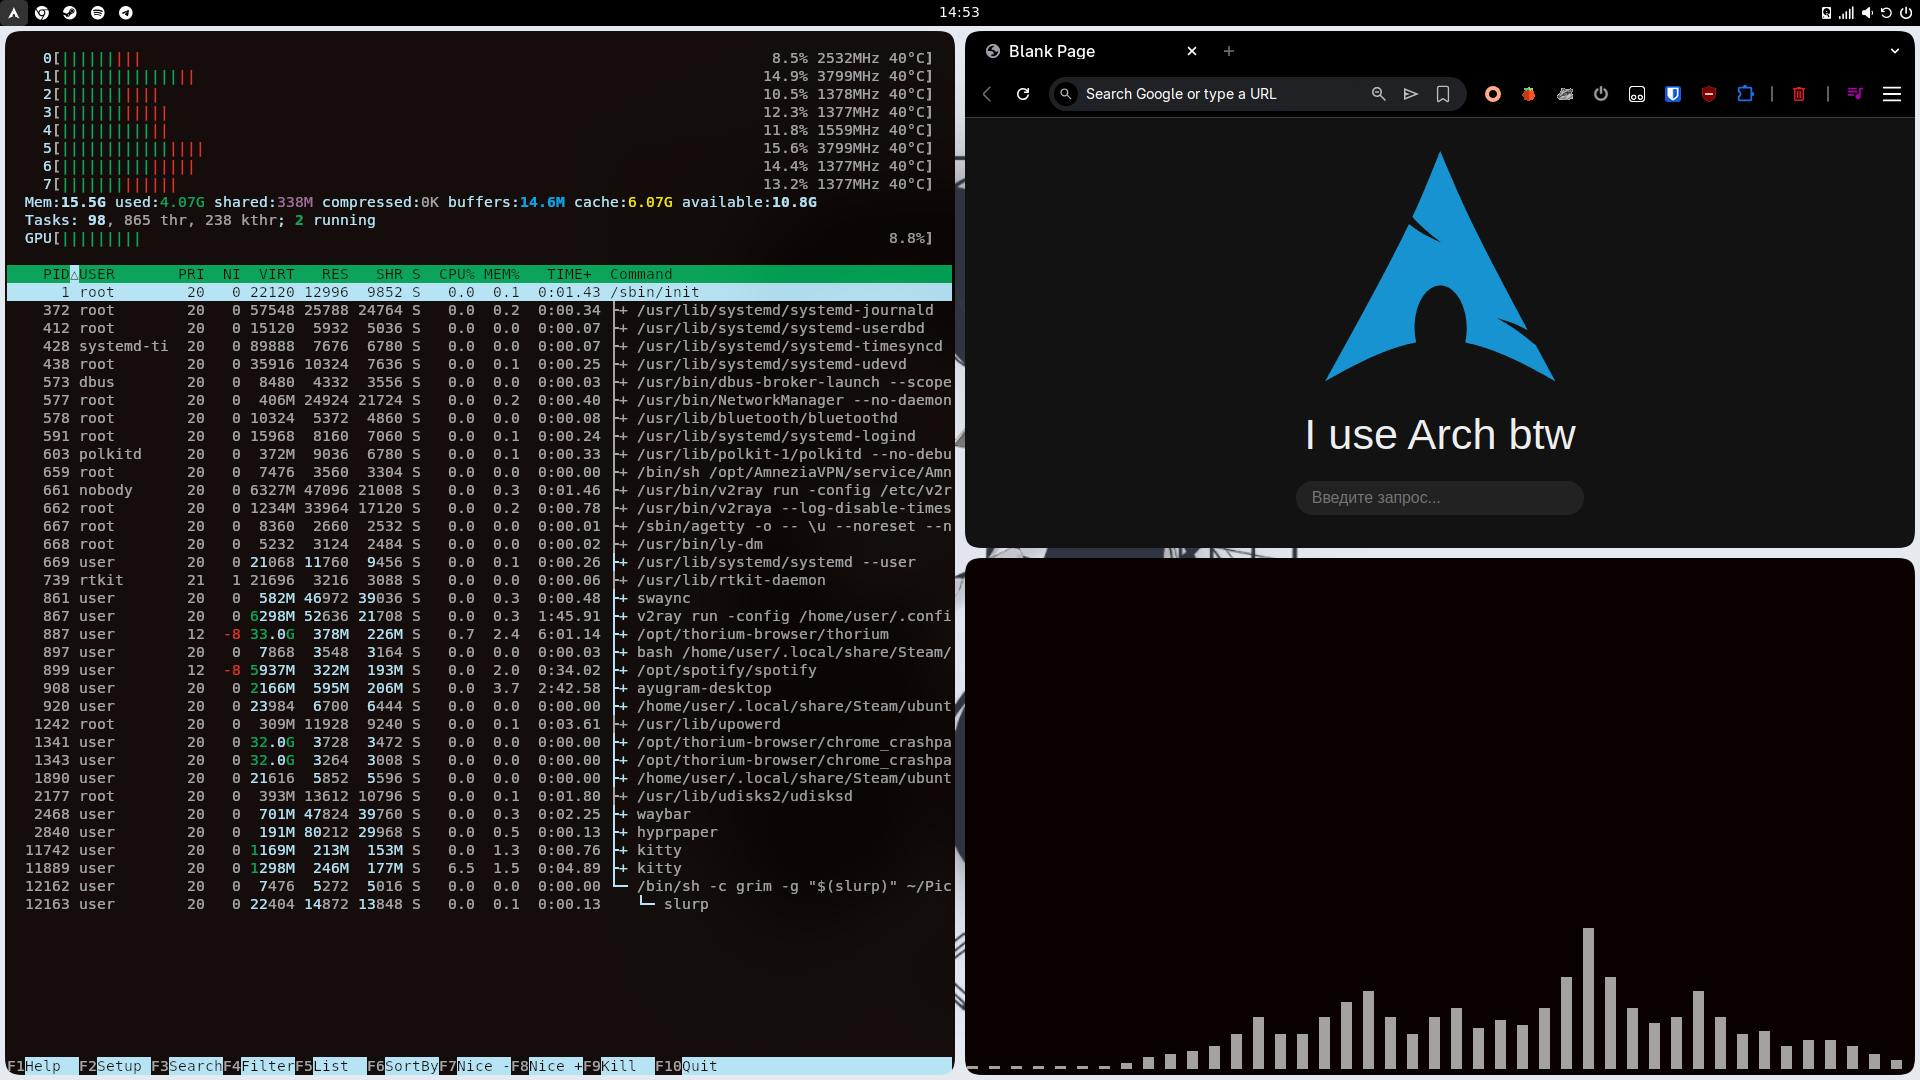Open the uBlock Origin red shield

click(1709, 94)
